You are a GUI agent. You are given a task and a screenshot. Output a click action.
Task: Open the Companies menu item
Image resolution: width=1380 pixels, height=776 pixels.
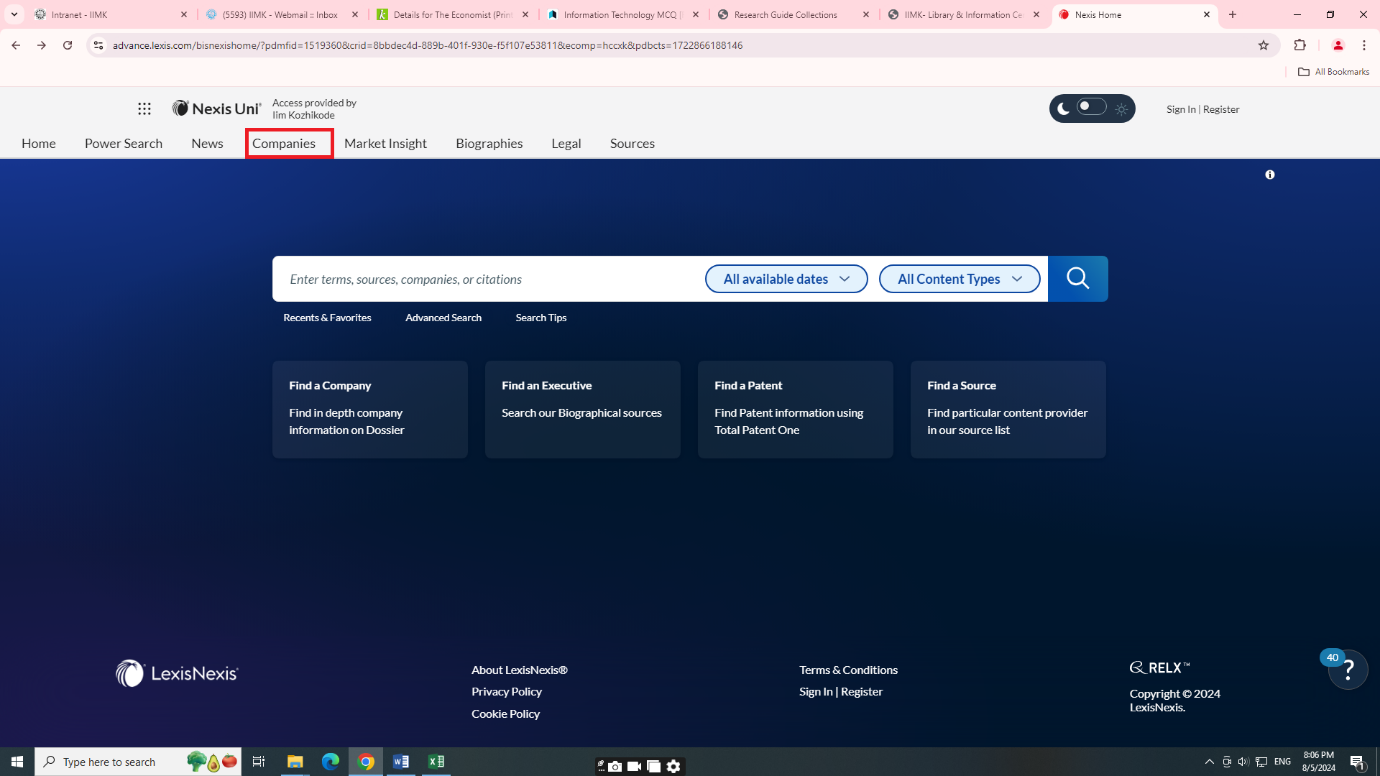pos(284,143)
